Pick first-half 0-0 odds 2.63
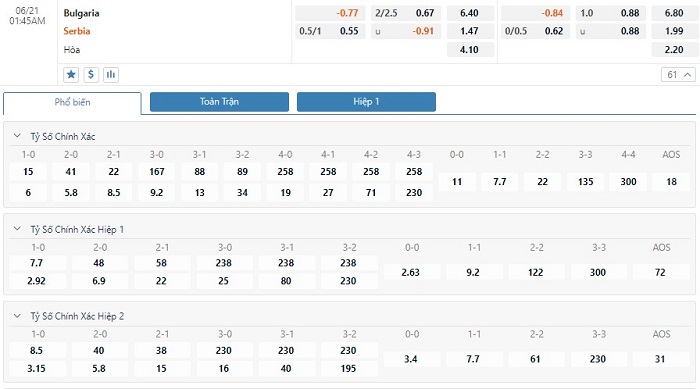This screenshot has height=389, width=700. (x=411, y=272)
